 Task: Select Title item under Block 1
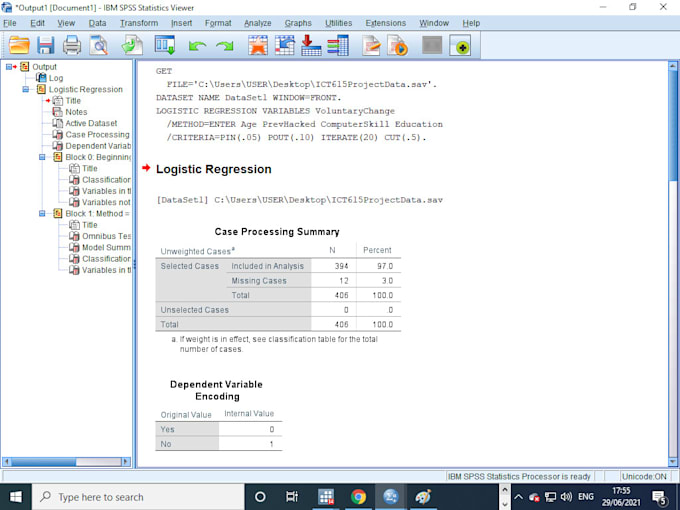[x=90, y=225]
